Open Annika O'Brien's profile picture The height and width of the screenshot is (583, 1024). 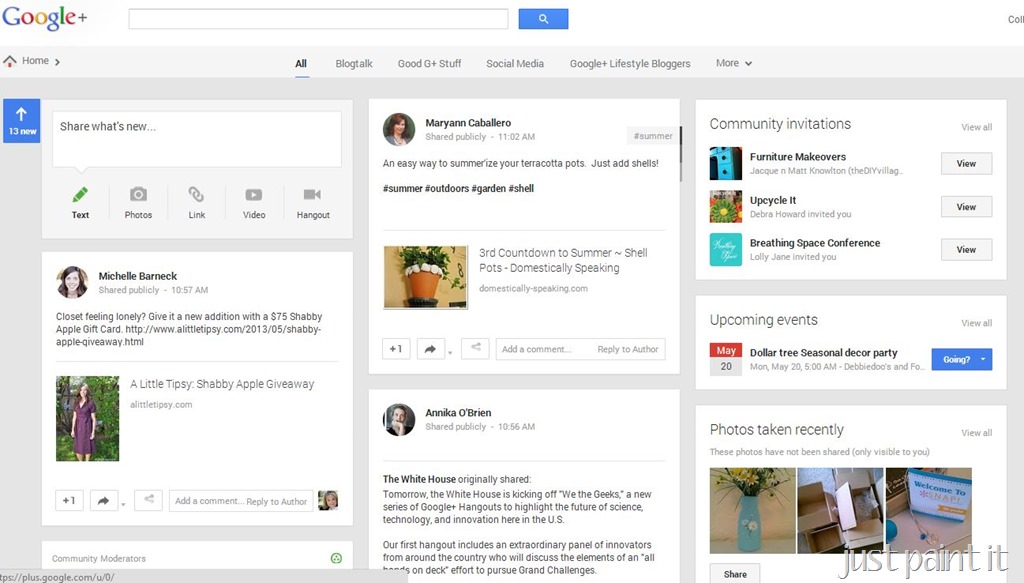point(399,419)
